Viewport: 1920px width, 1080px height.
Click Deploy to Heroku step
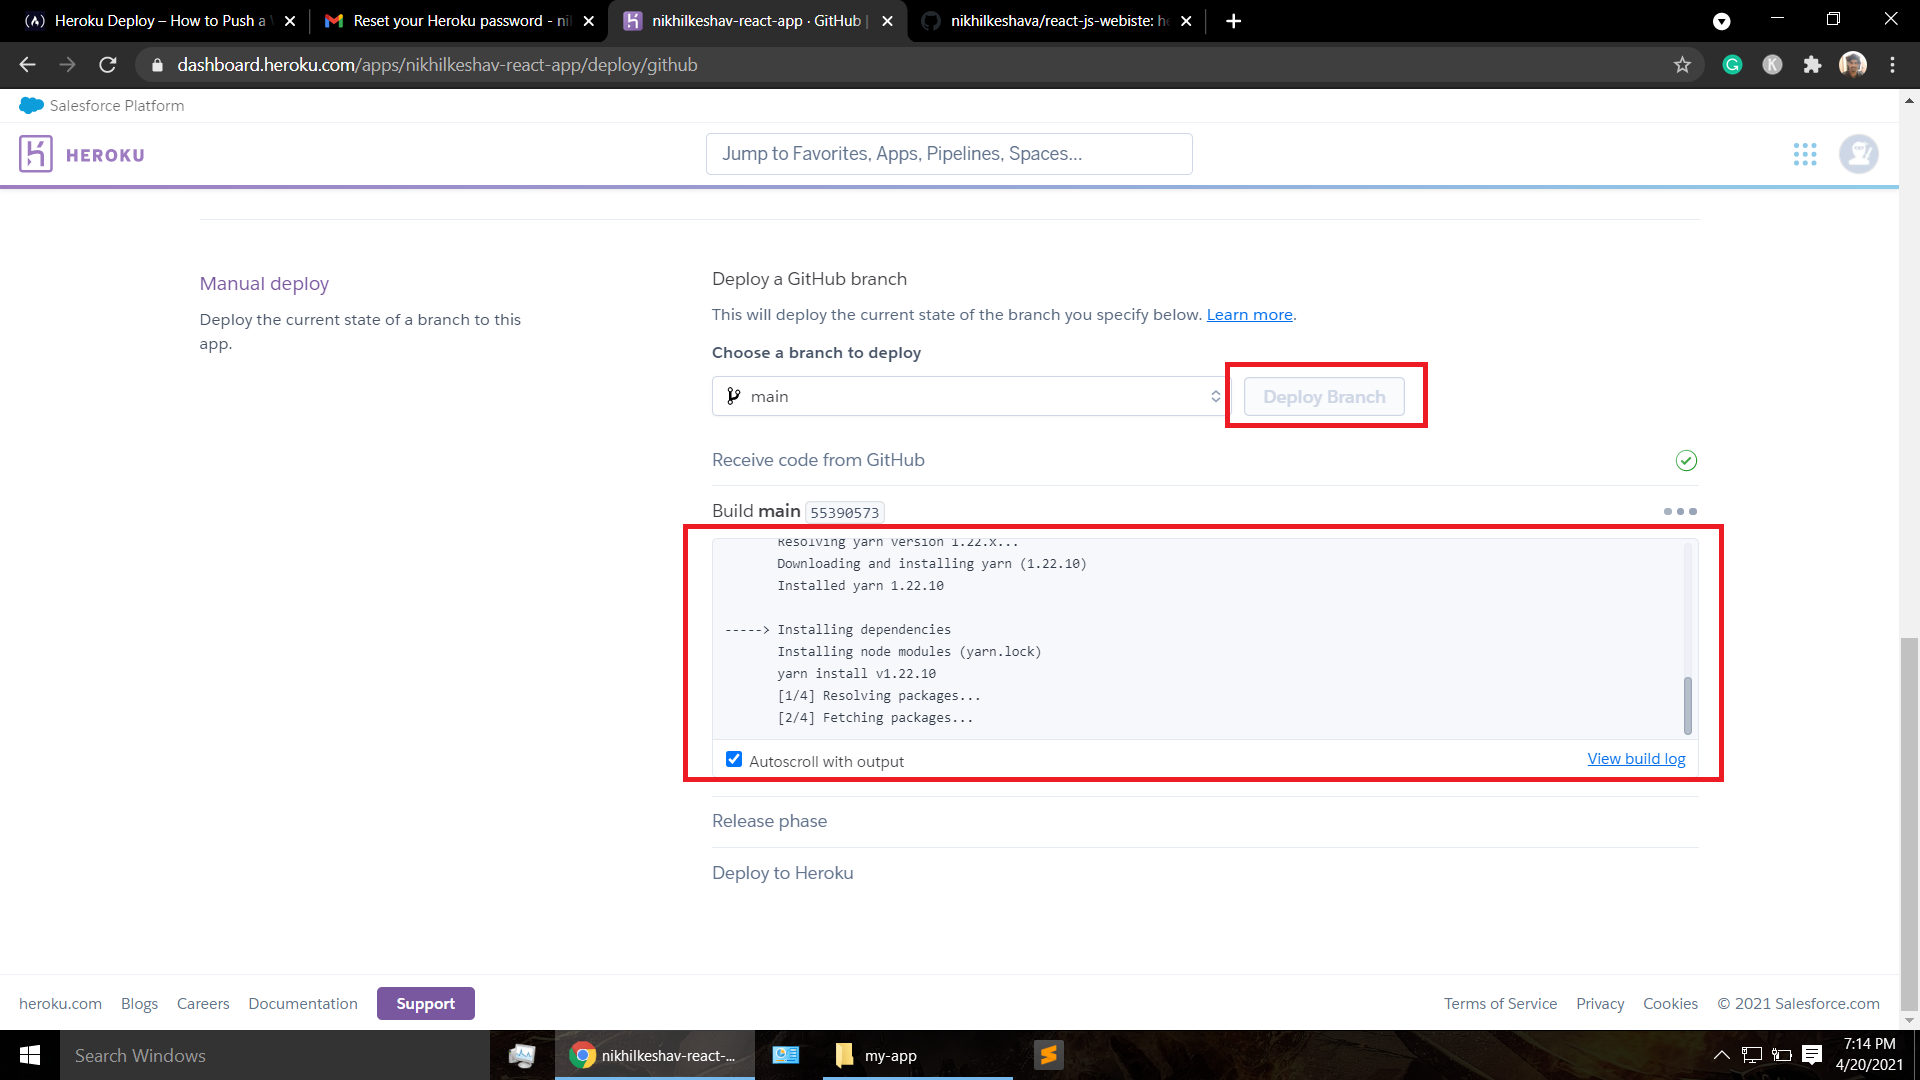[x=782, y=873]
